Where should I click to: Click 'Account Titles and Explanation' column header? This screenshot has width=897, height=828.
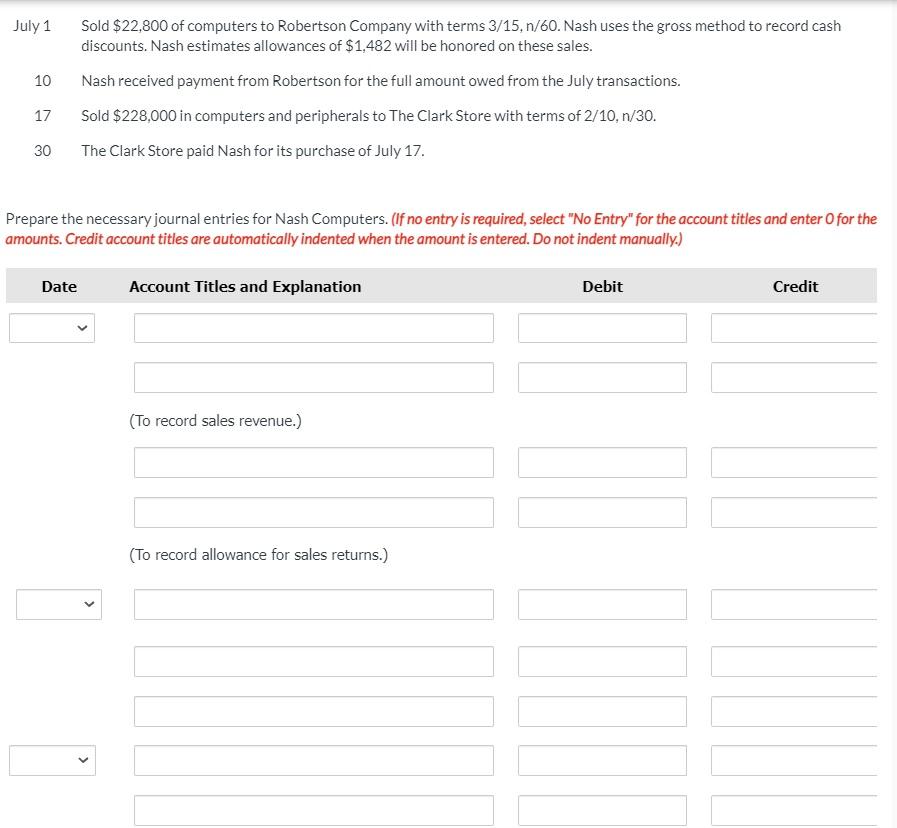[x=245, y=287]
